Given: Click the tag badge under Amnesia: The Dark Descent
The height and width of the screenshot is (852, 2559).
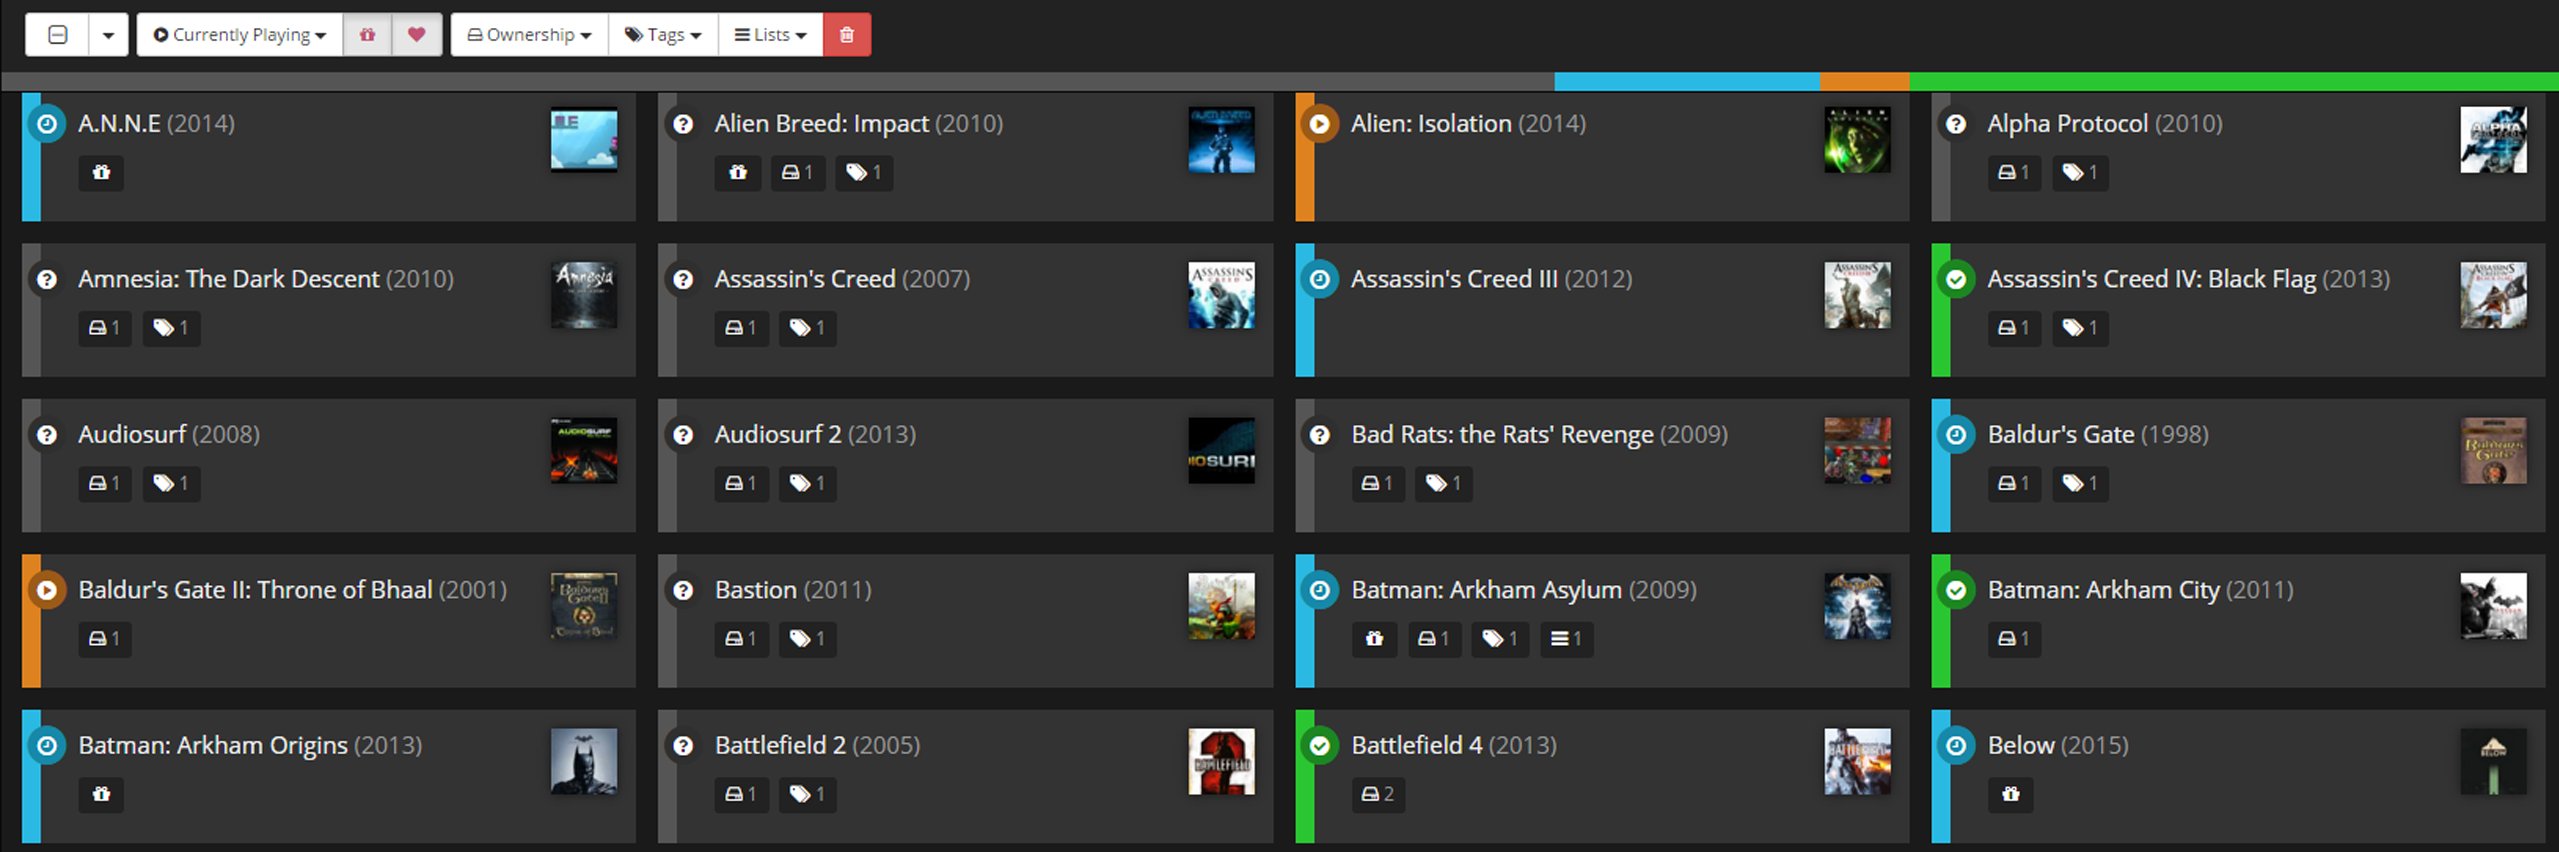Looking at the screenshot, I should tap(171, 328).
